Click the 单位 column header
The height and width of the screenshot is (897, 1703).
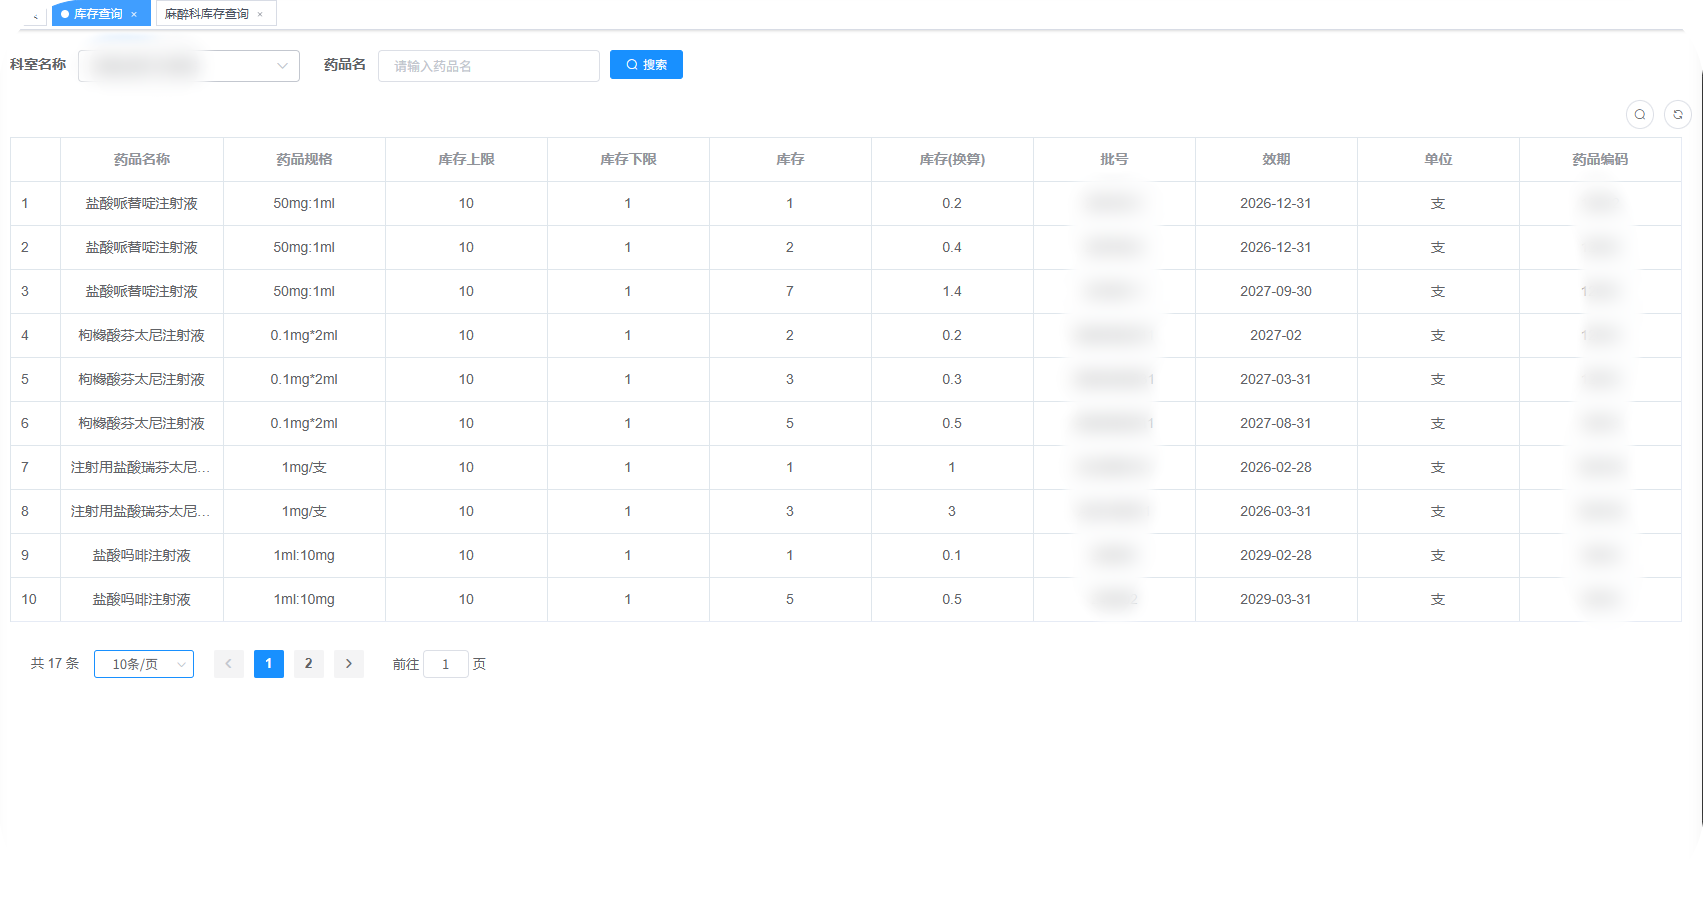pos(1438,160)
